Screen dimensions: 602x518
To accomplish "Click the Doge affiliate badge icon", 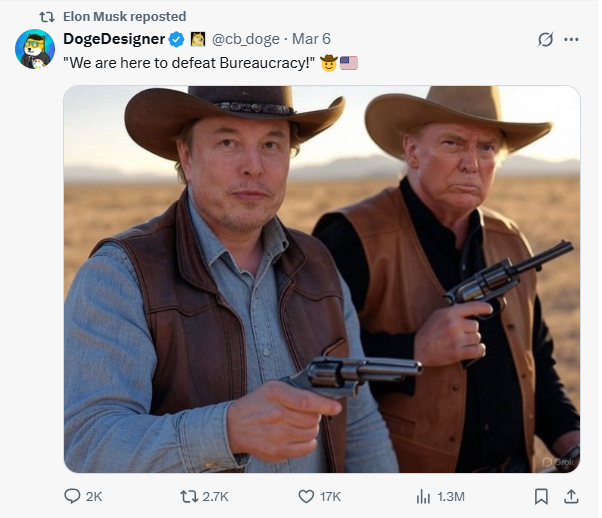I will click(x=198, y=39).
